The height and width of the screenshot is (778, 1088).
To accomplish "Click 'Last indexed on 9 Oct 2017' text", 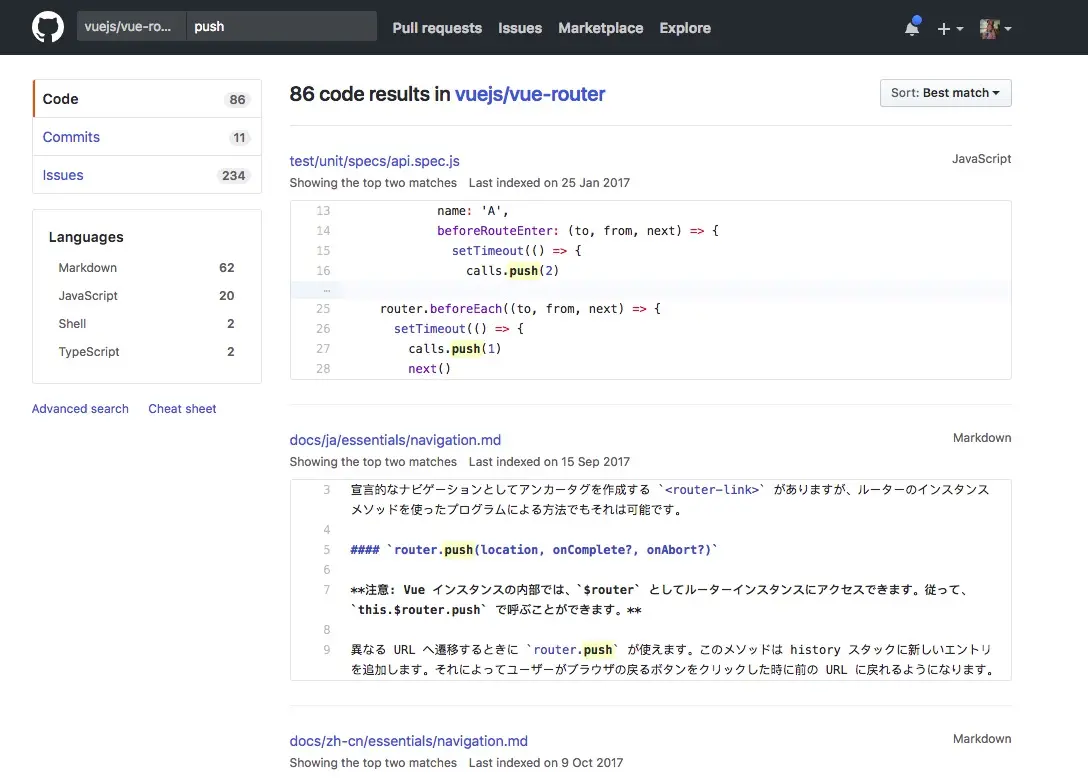I will click(x=545, y=763).
